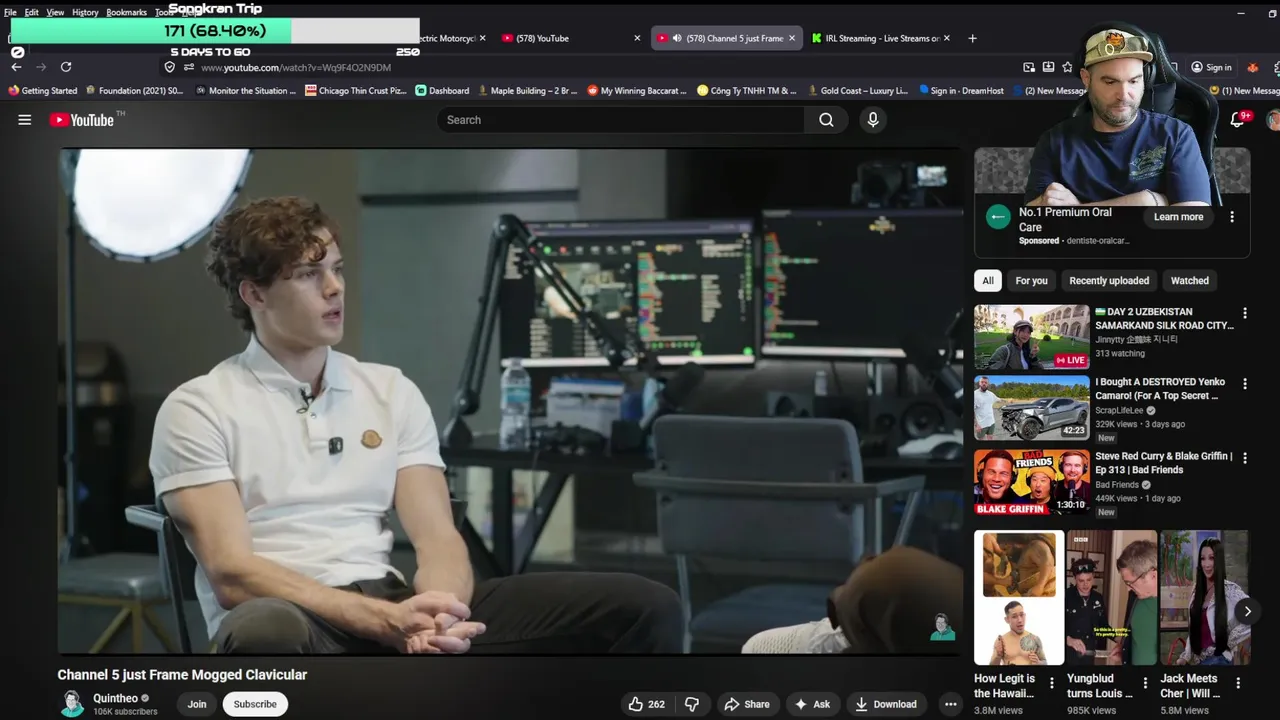The width and height of the screenshot is (1280, 720).
Task: Open the DAY 2 UZBEKISTAN live stream thumbnail
Action: click(x=1032, y=337)
